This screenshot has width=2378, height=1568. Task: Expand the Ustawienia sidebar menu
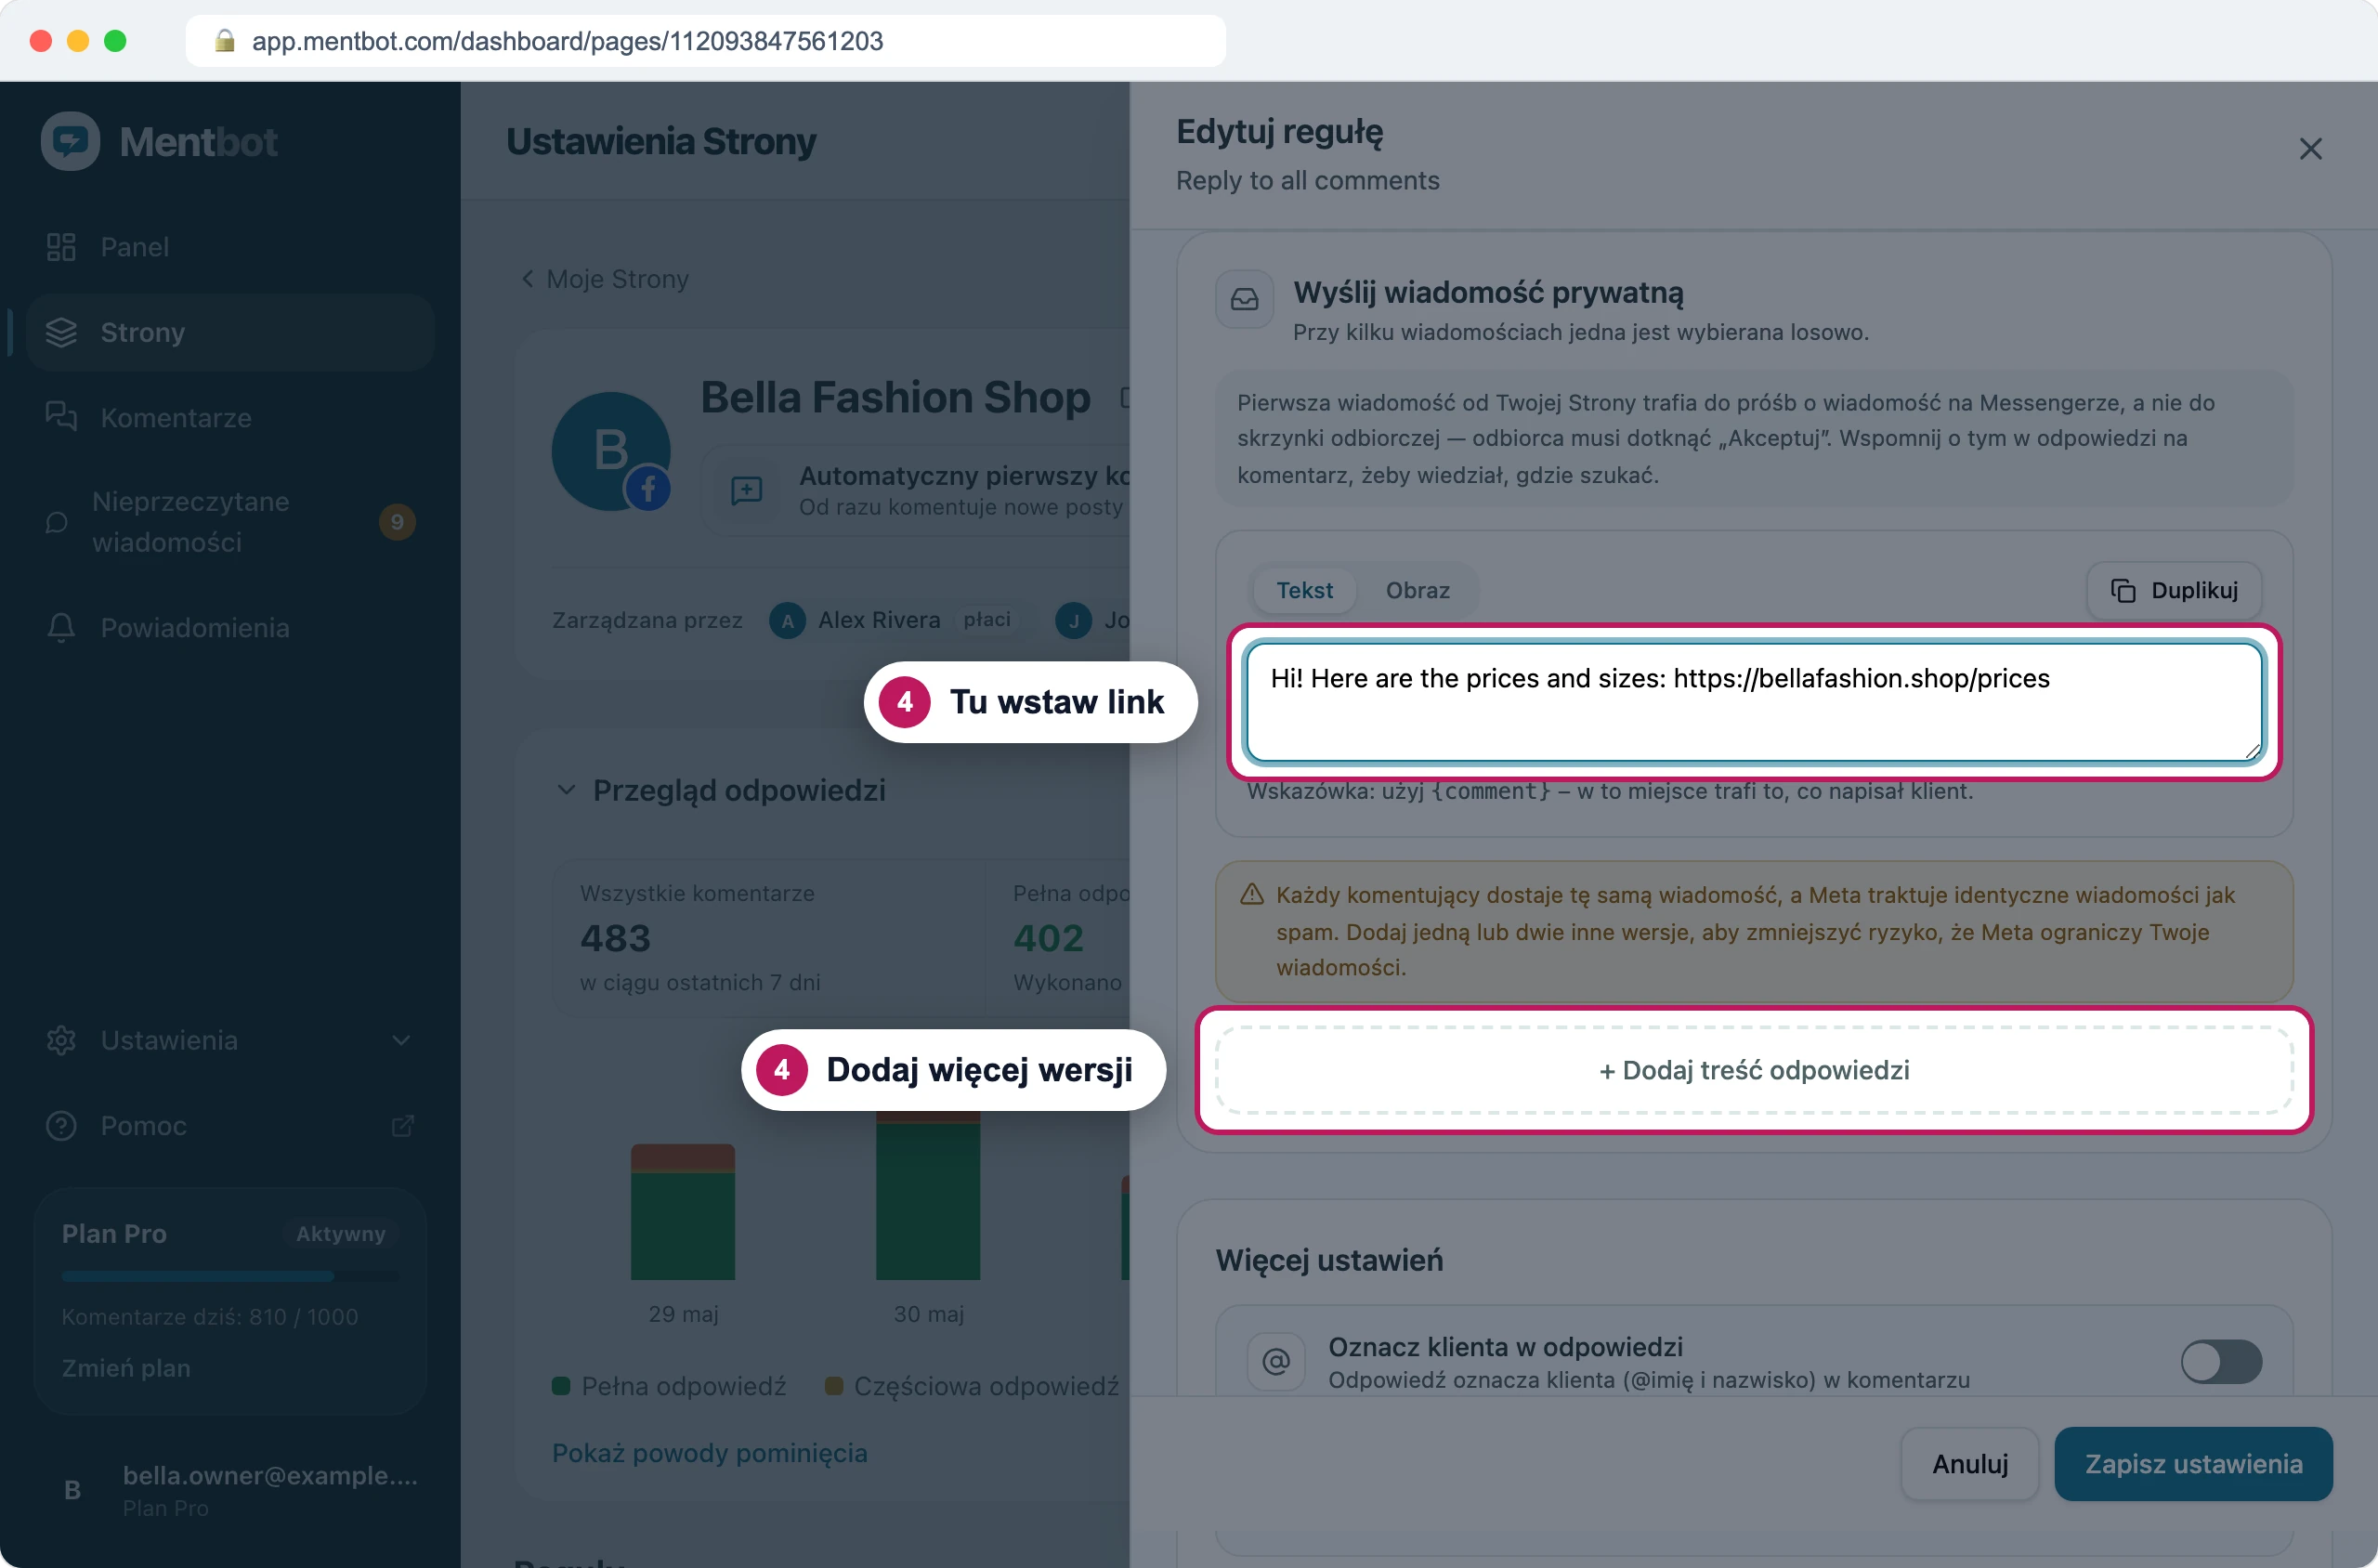coord(230,1040)
